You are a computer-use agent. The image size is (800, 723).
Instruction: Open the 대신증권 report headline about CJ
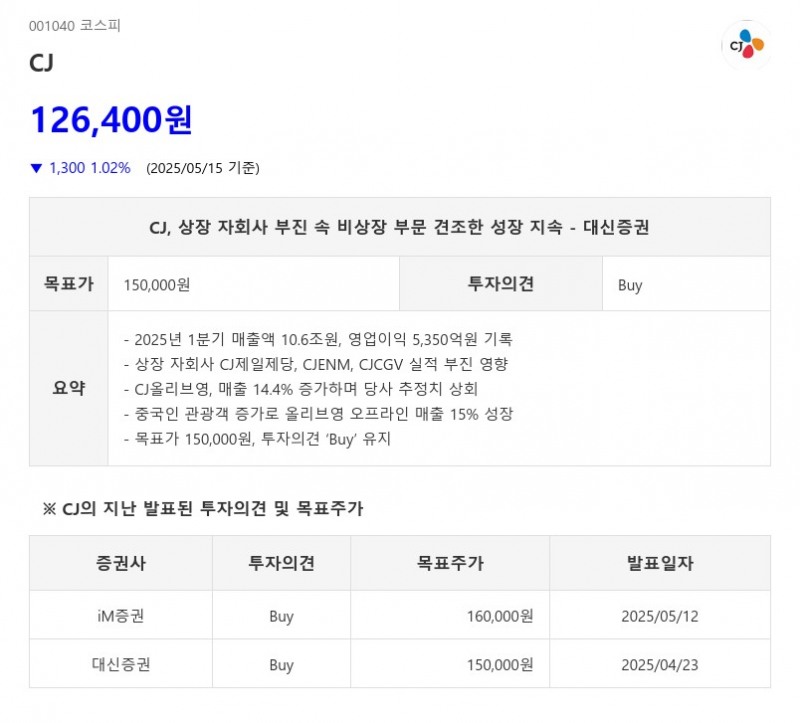[x=400, y=228]
